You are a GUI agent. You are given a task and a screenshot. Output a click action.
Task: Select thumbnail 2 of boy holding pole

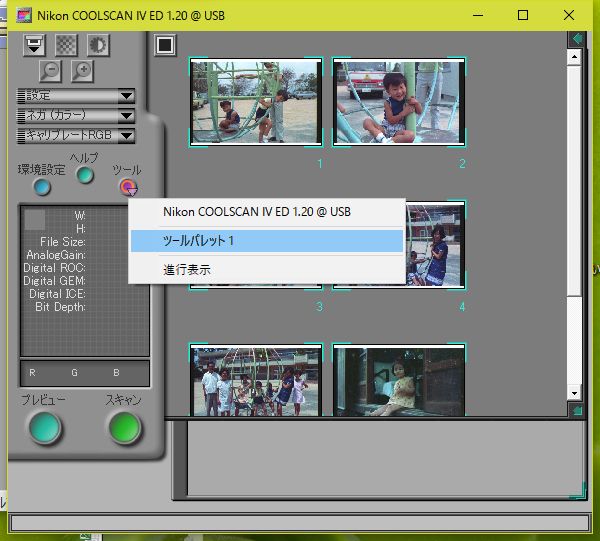pyautogui.click(x=399, y=102)
